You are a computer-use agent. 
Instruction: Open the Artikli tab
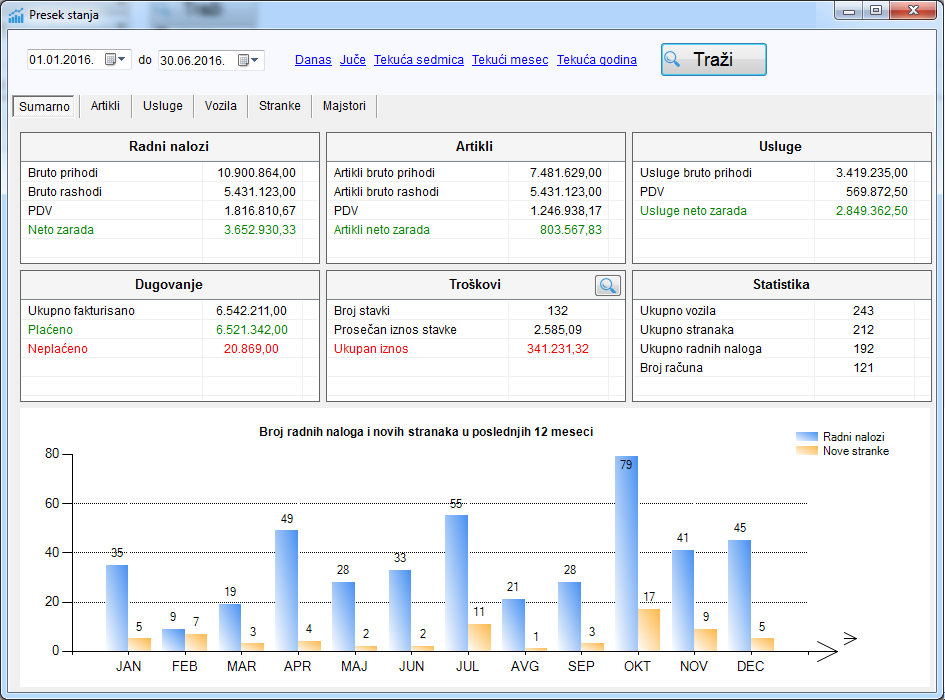[105, 106]
